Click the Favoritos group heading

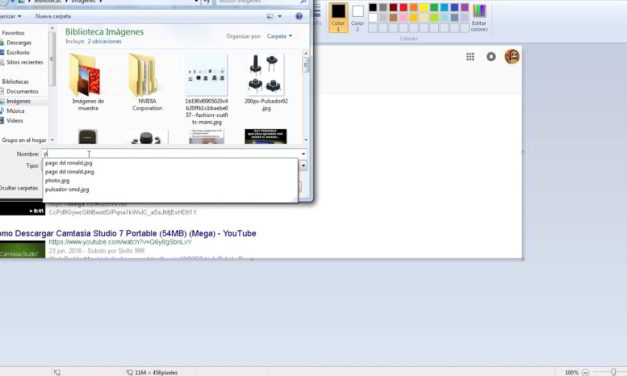[13, 33]
